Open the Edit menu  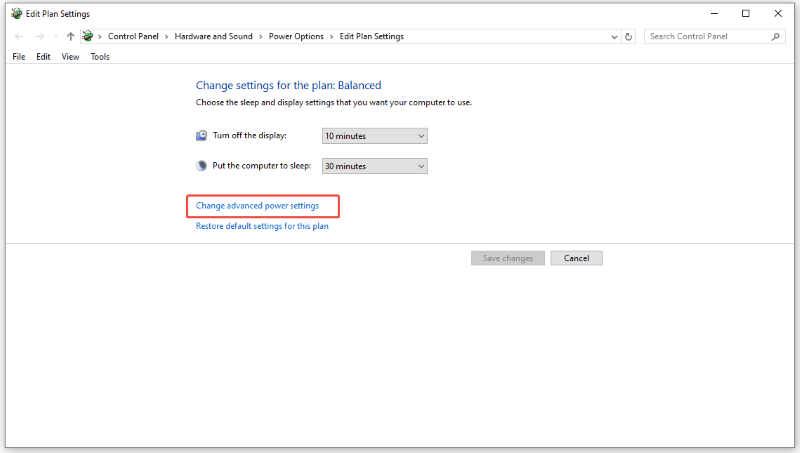(x=43, y=57)
